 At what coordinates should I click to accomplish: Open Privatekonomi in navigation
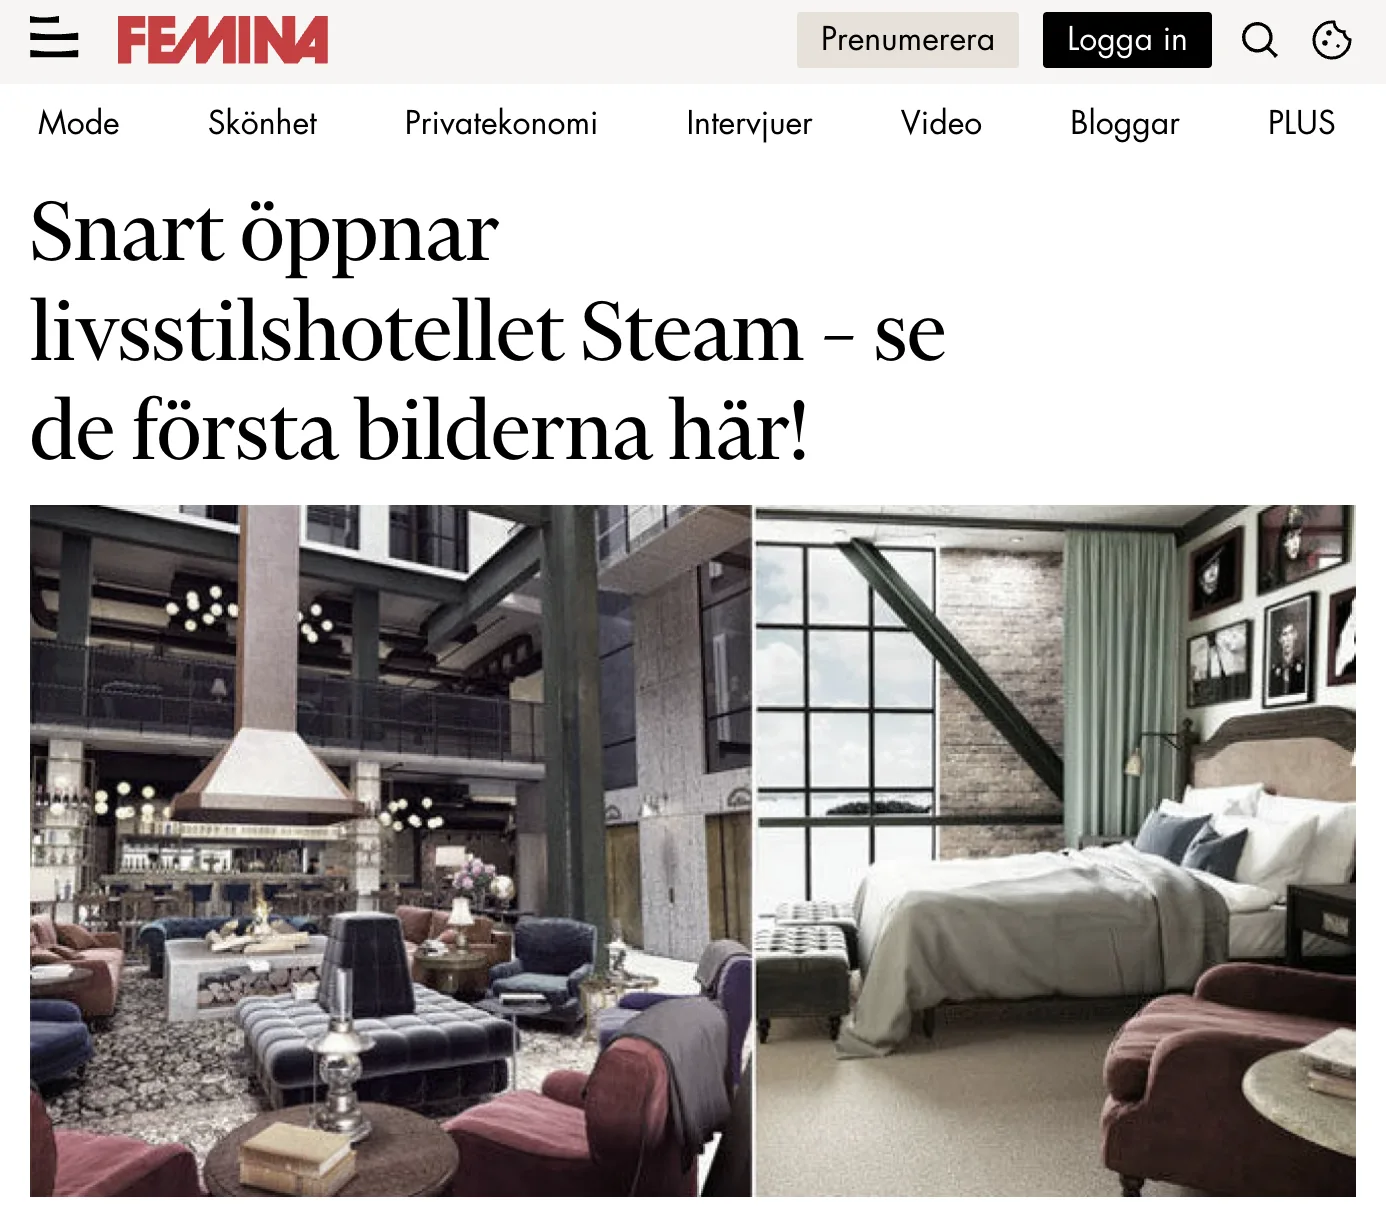(x=501, y=123)
